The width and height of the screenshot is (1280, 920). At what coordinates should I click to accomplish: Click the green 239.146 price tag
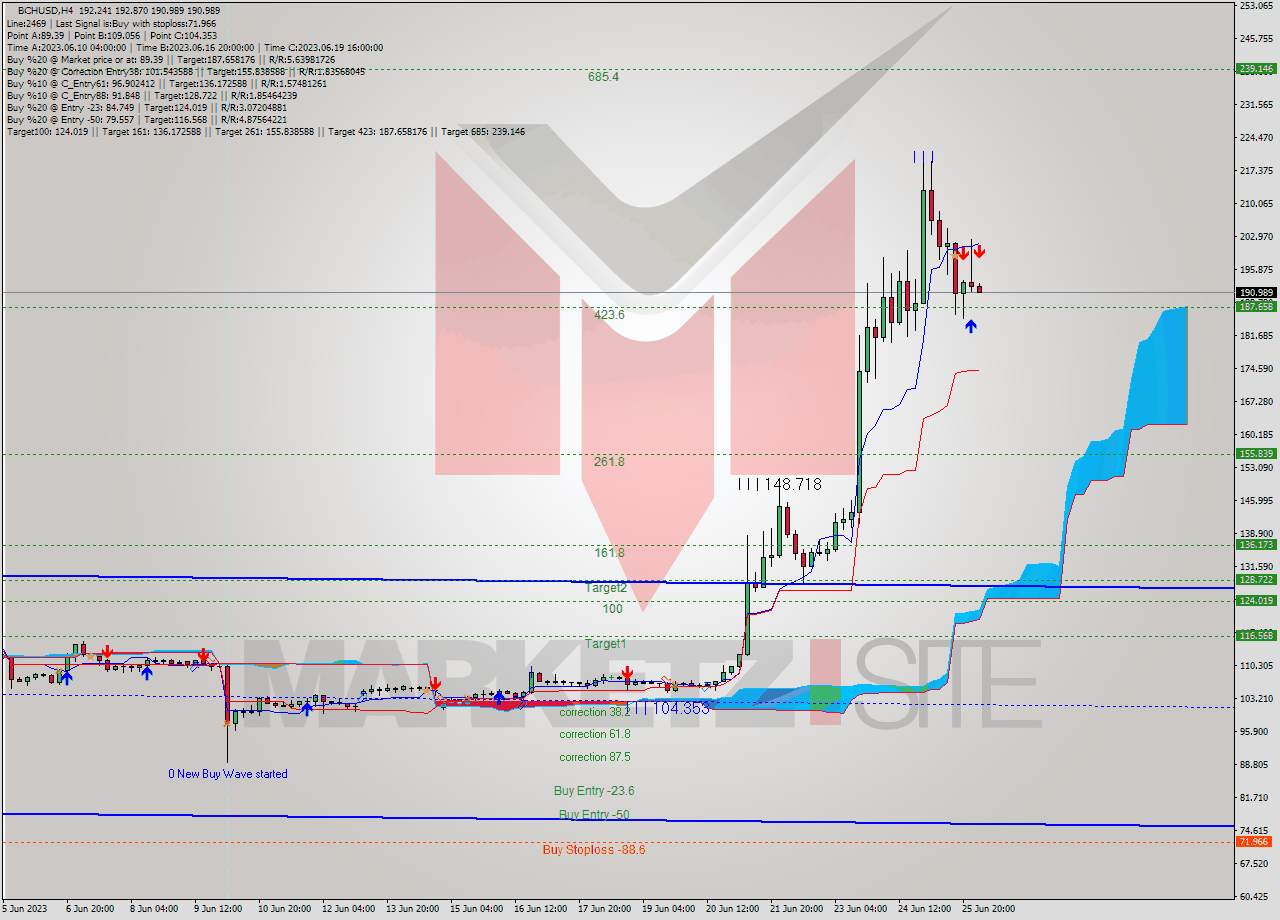click(1256, 69)
